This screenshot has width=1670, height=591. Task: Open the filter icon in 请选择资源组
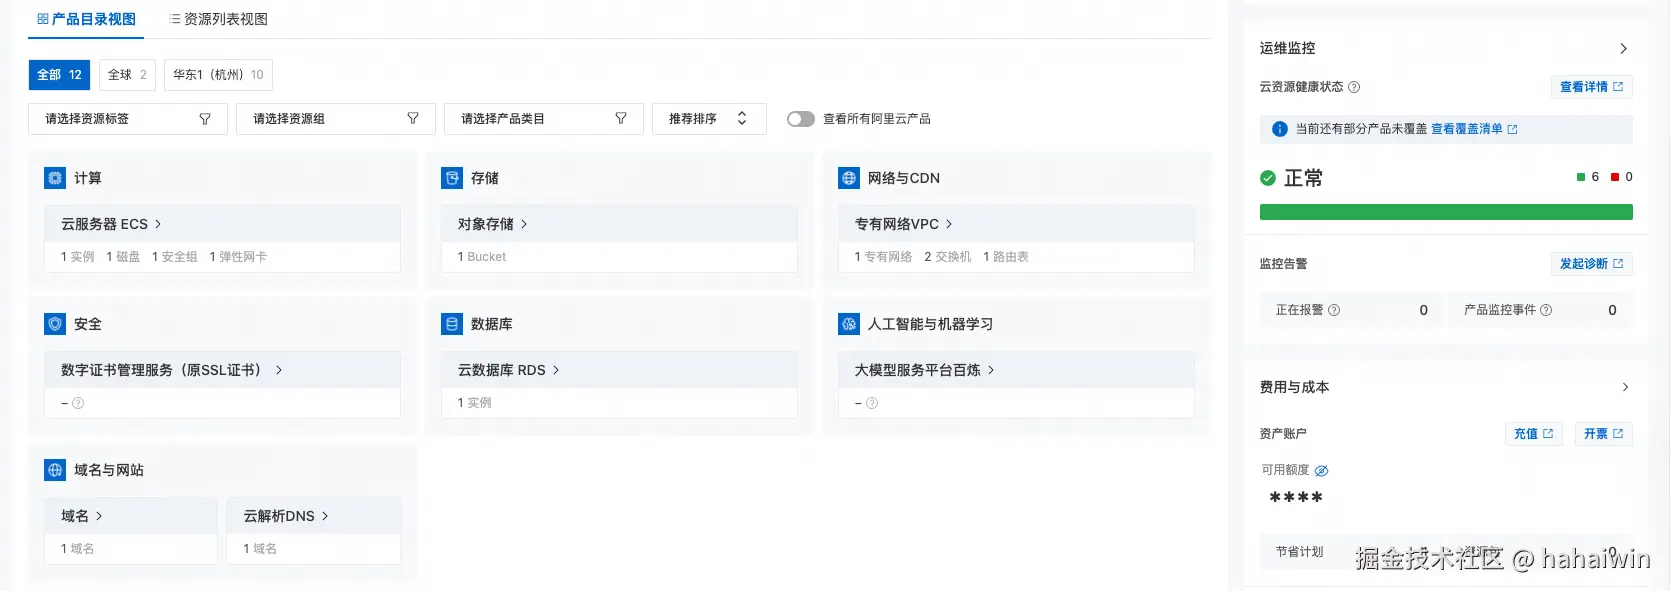(413, 119)
